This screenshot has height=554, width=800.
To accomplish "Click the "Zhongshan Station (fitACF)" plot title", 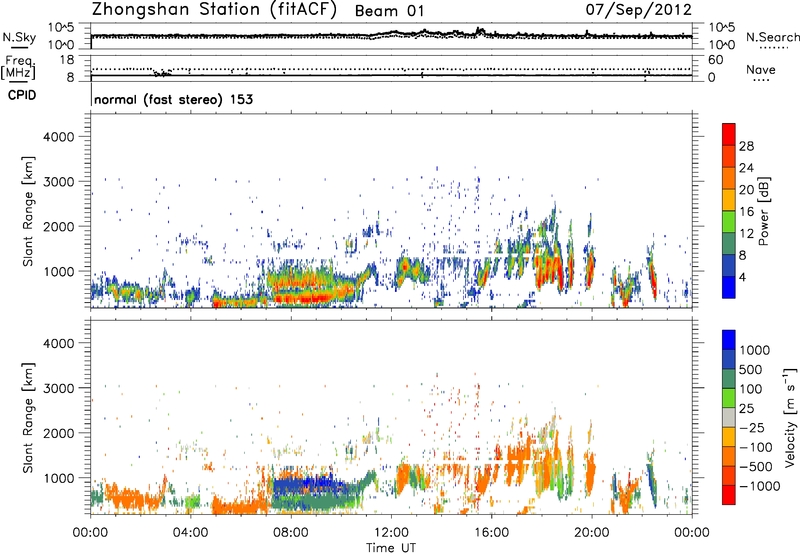I will tap(214, 10).
